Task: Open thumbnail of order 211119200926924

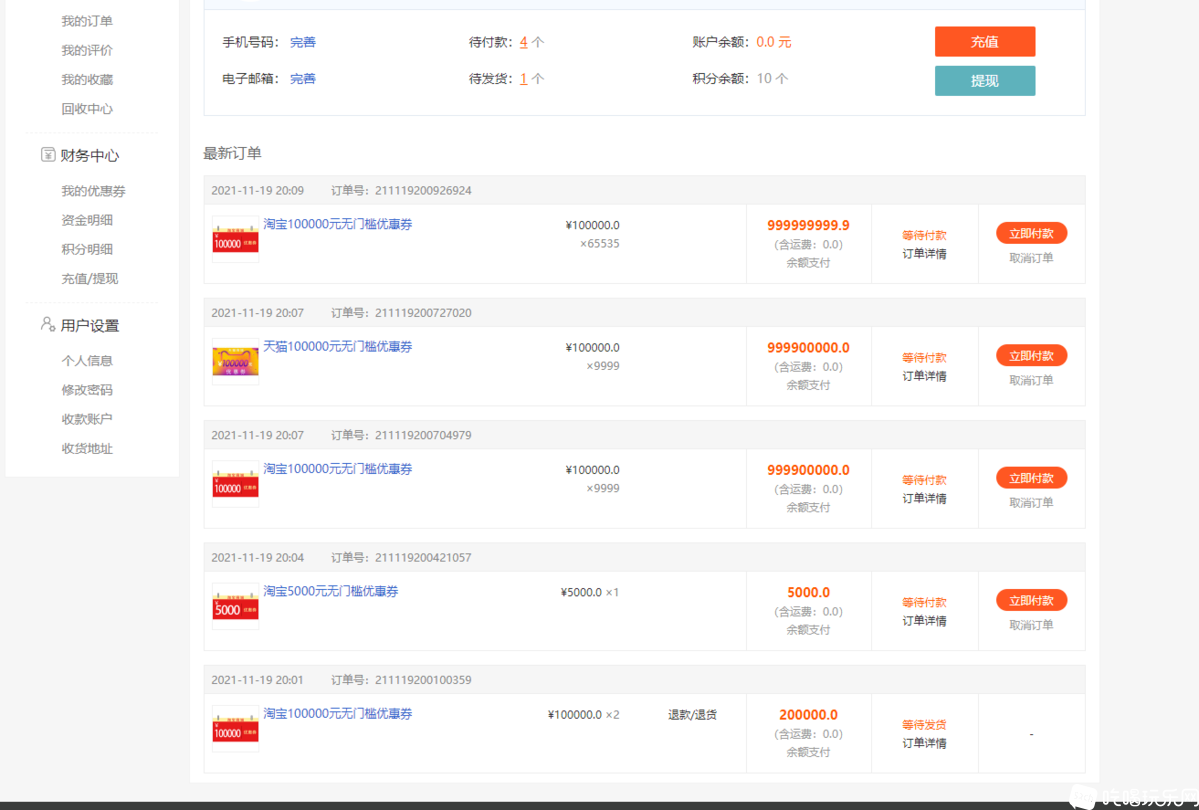Action: [x=236, y=239]
